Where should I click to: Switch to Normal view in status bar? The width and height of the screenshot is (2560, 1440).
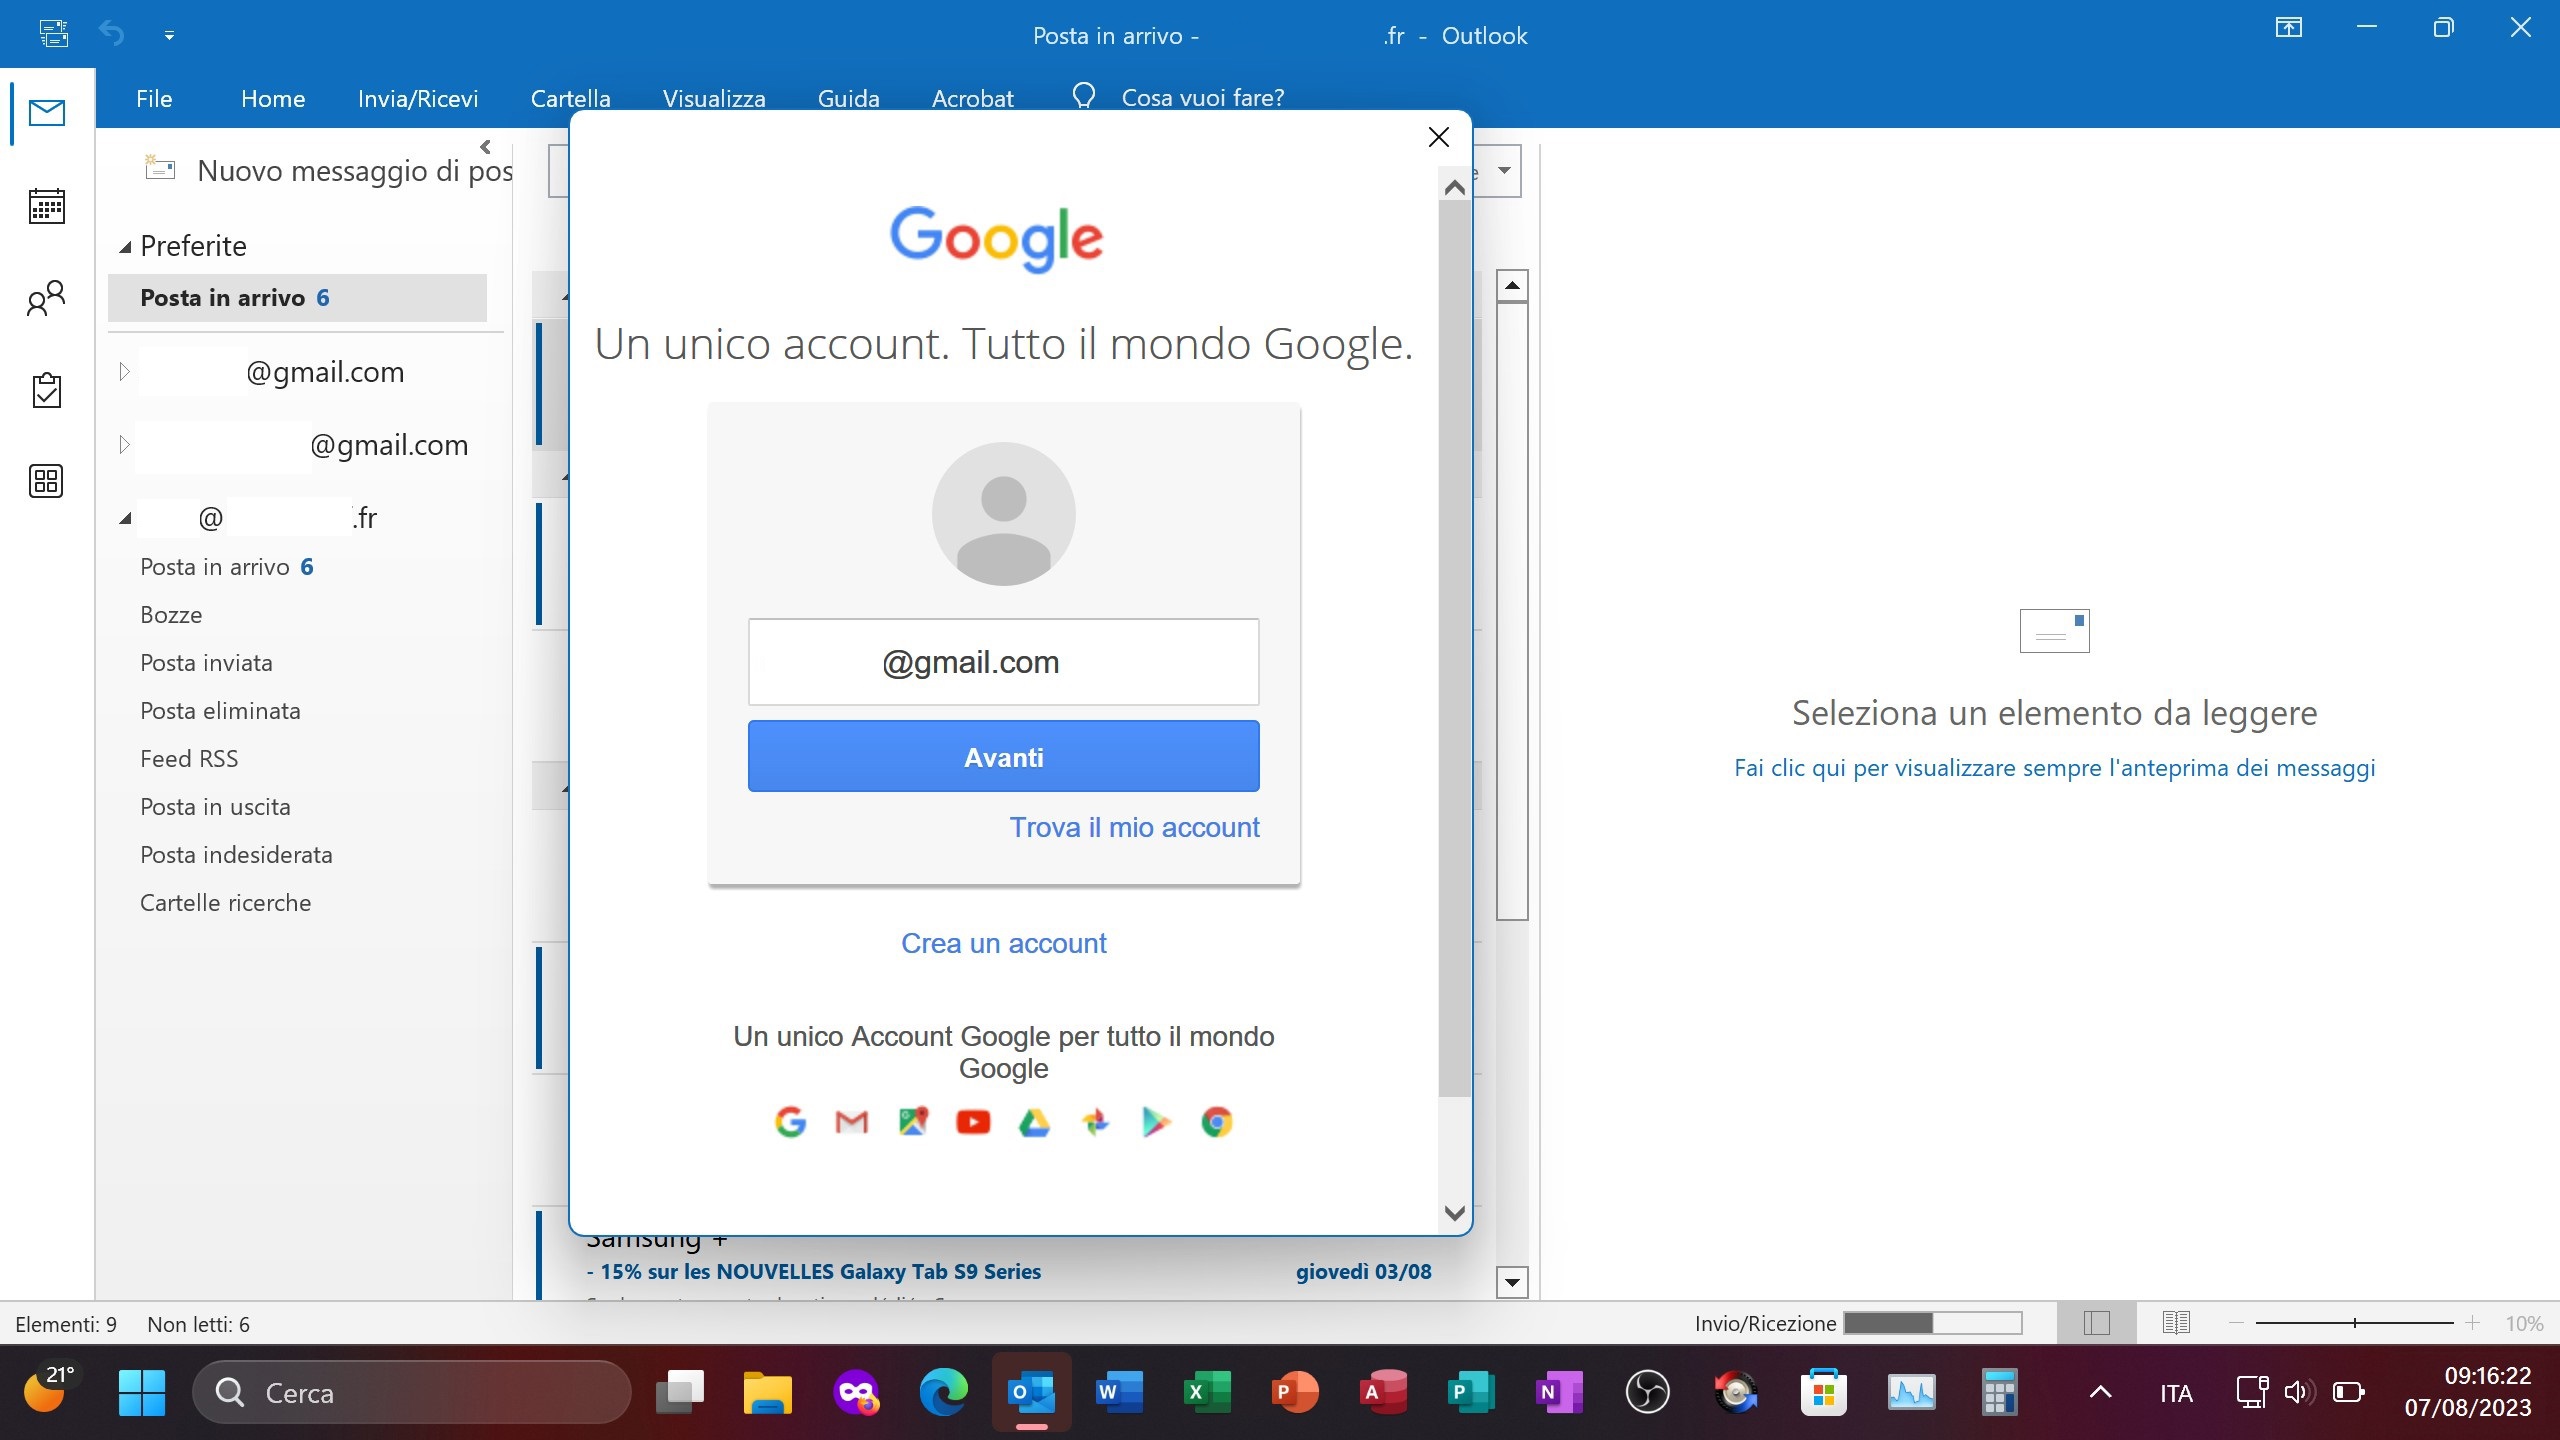click(2097, 1323)
